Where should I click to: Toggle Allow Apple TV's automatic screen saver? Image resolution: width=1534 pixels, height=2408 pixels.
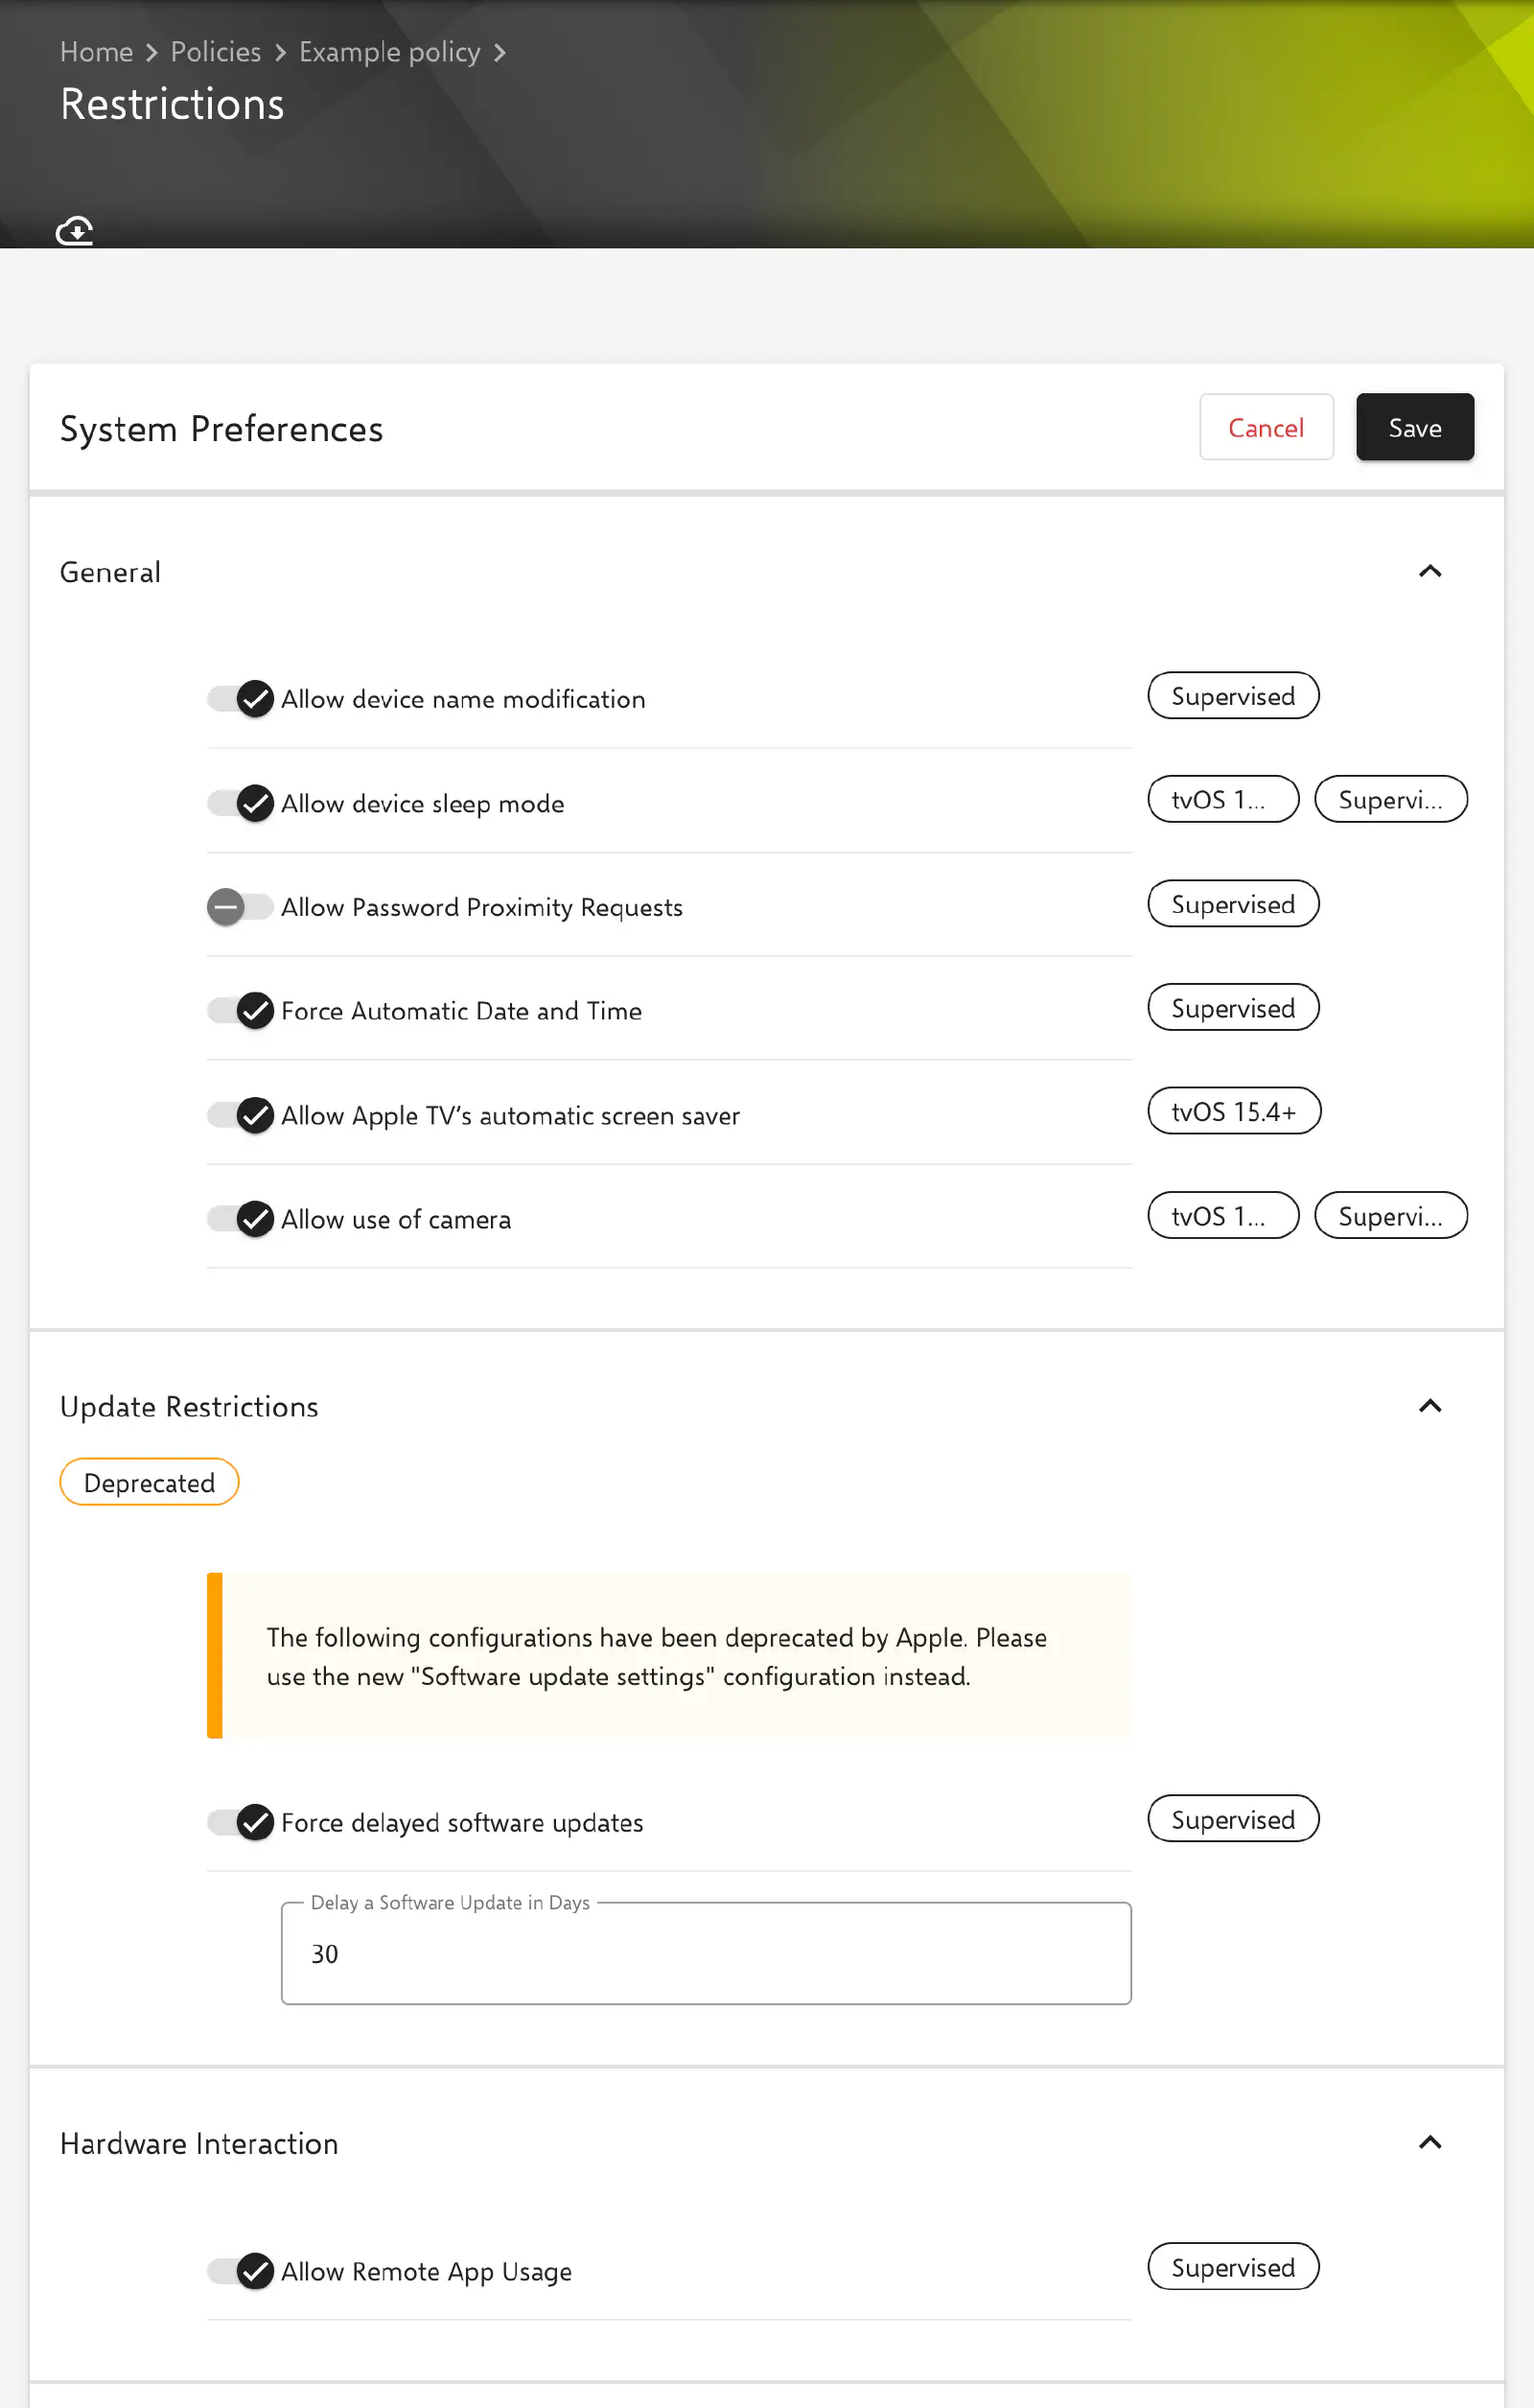pyautogui.click(x=240, y=1115)
